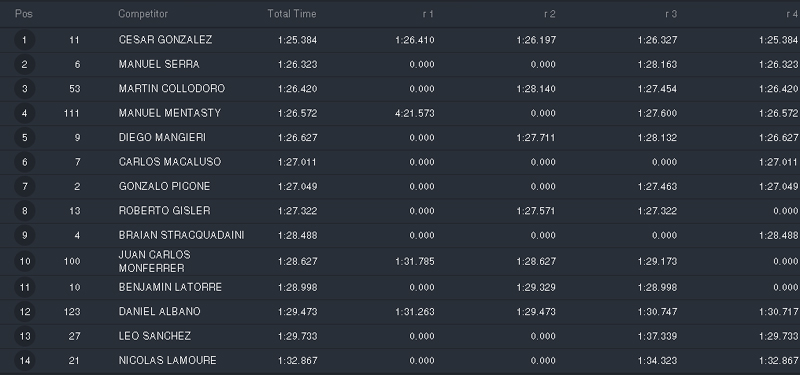Click the r 3 column header

[x=671, y=14]
